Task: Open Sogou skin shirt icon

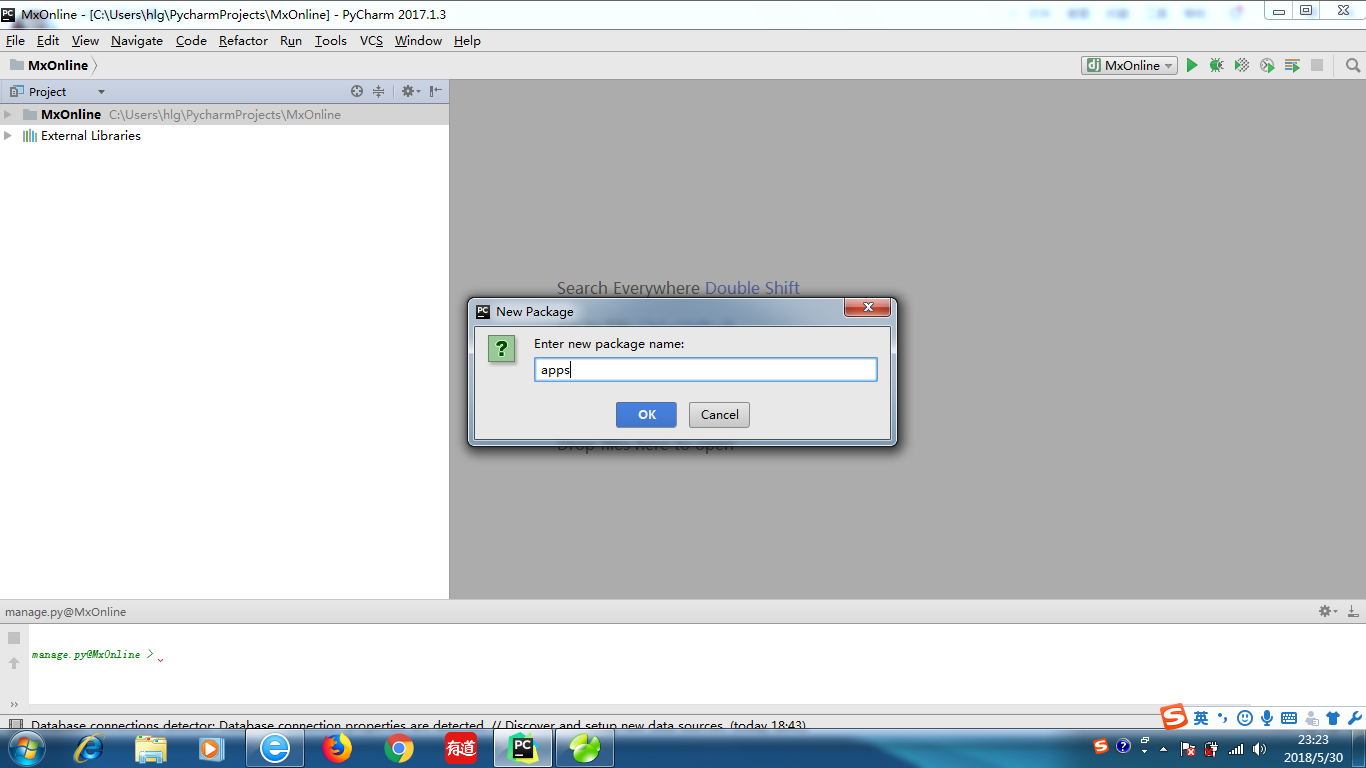Action: pyautogui.click(x=1333, y=718)
